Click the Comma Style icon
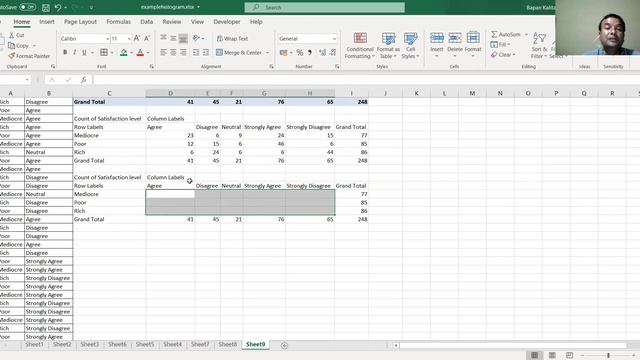 point(310,53)
